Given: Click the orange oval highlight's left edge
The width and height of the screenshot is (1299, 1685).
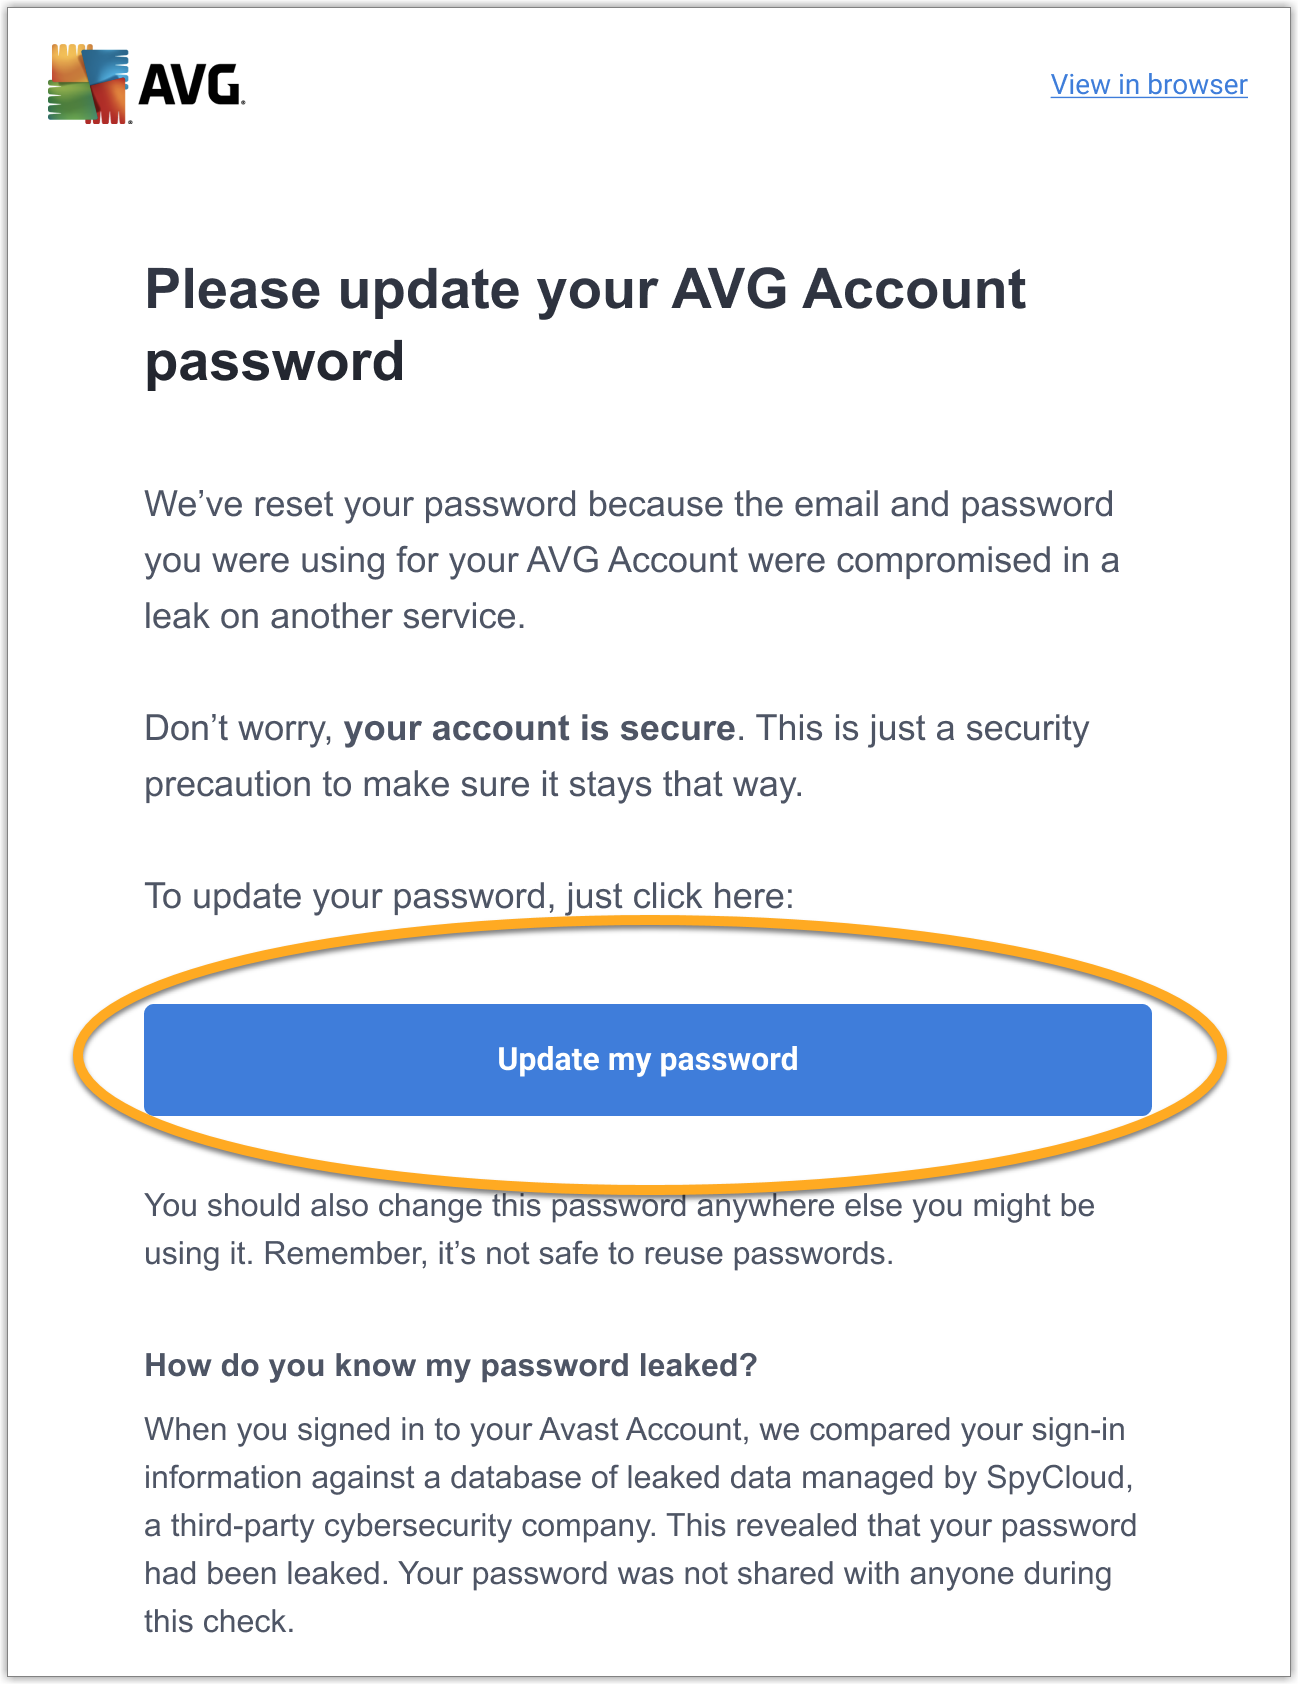Looking at the screenshot, I should 78,1058.
